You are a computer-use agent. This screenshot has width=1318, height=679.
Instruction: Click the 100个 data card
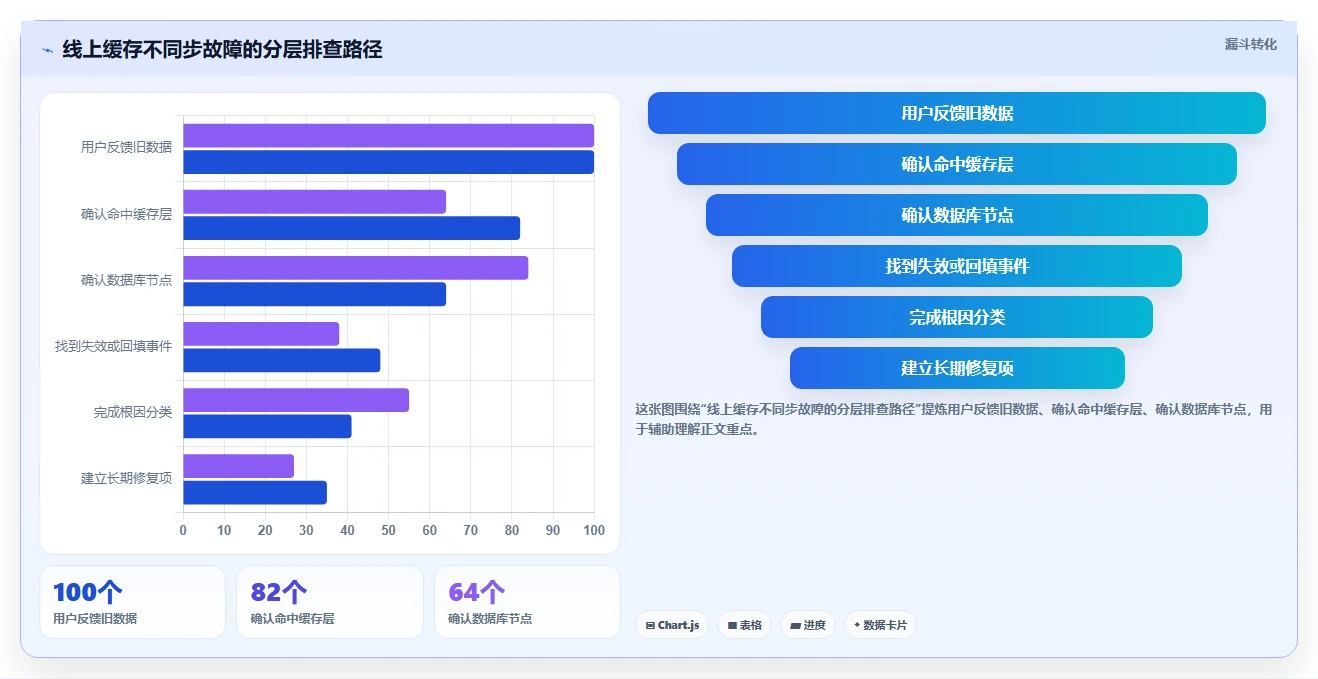point(133,602)
